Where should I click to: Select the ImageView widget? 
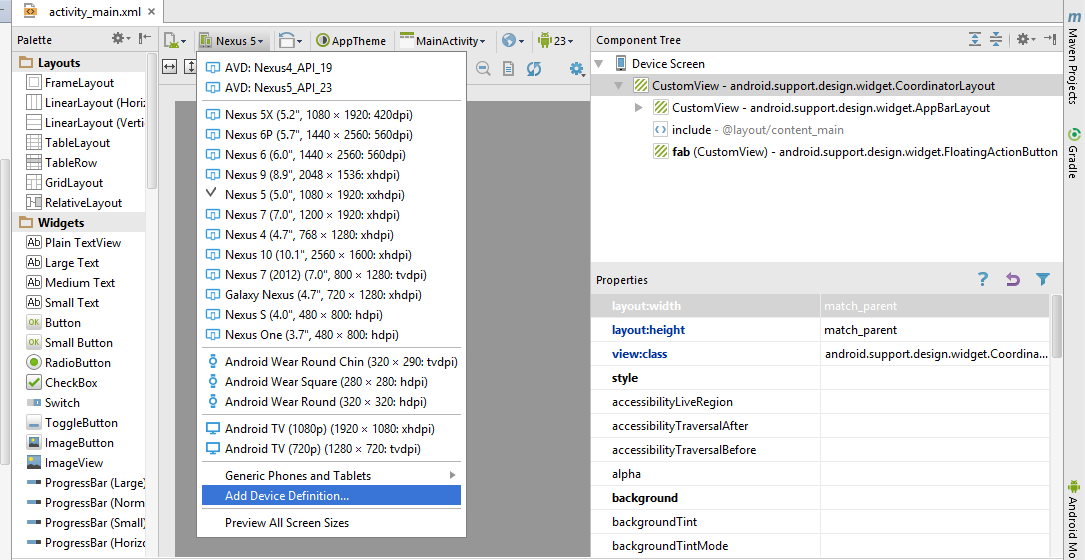74,463
